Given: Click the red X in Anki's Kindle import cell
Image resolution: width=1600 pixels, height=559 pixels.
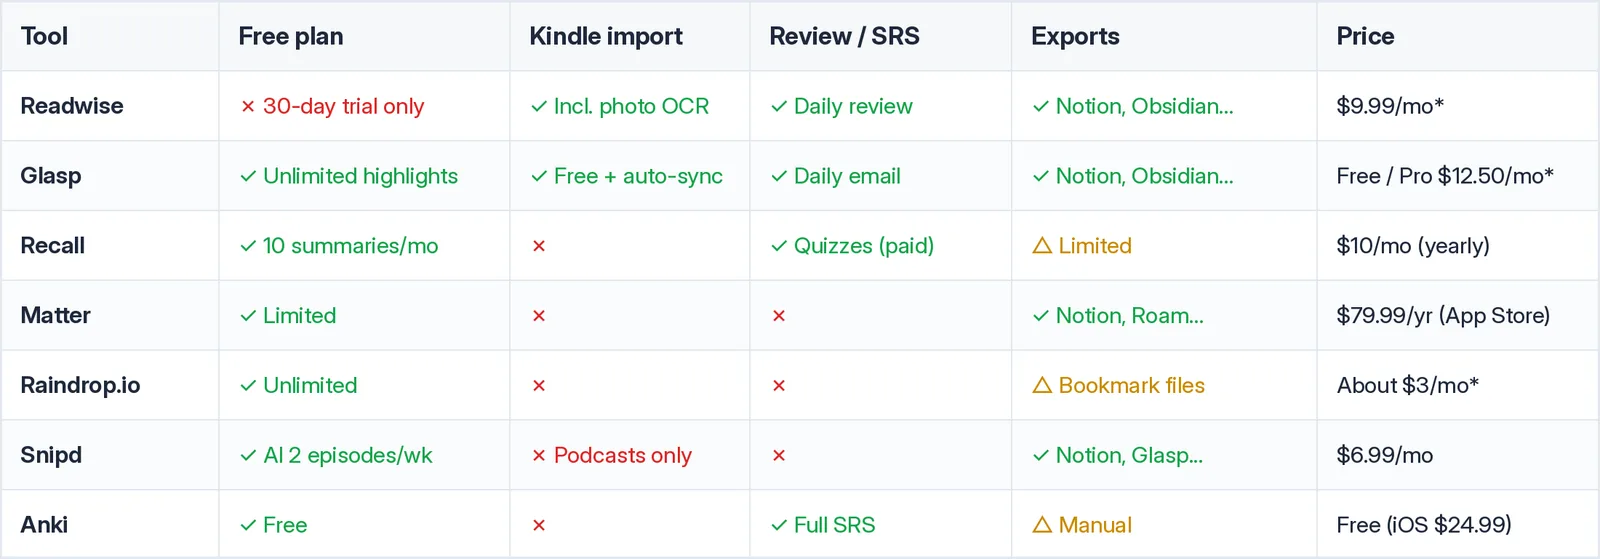Looking at the screenshot, I should click(539, 525).
